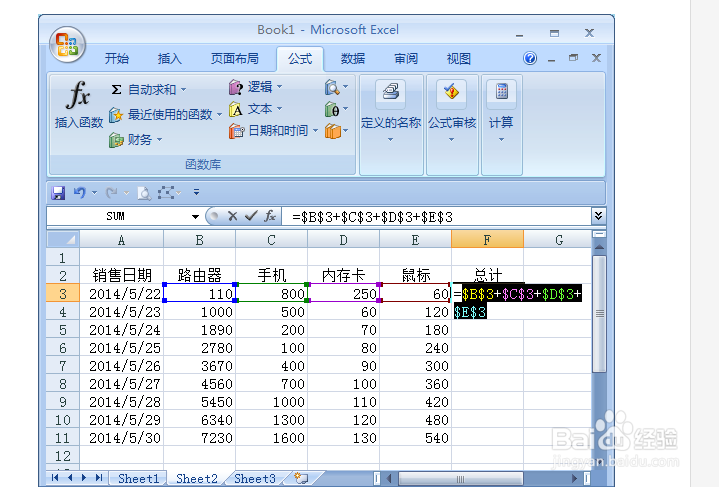Open the Date & Time functions icon
Viewport: 719px width, 487px height.
[x=237, y=131]
